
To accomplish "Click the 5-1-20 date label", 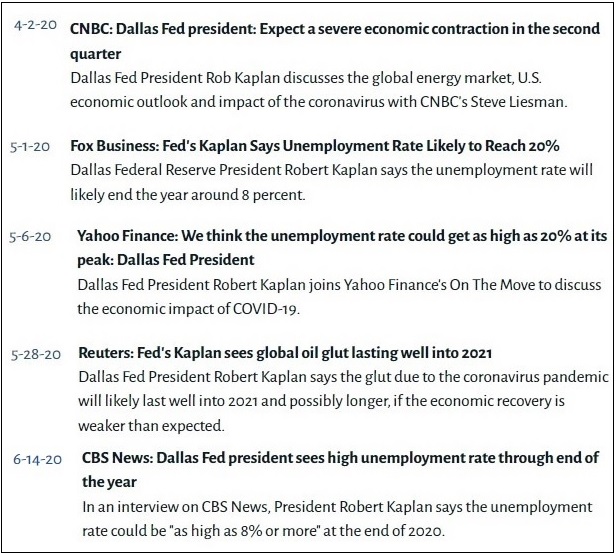I will pos(30,147).
